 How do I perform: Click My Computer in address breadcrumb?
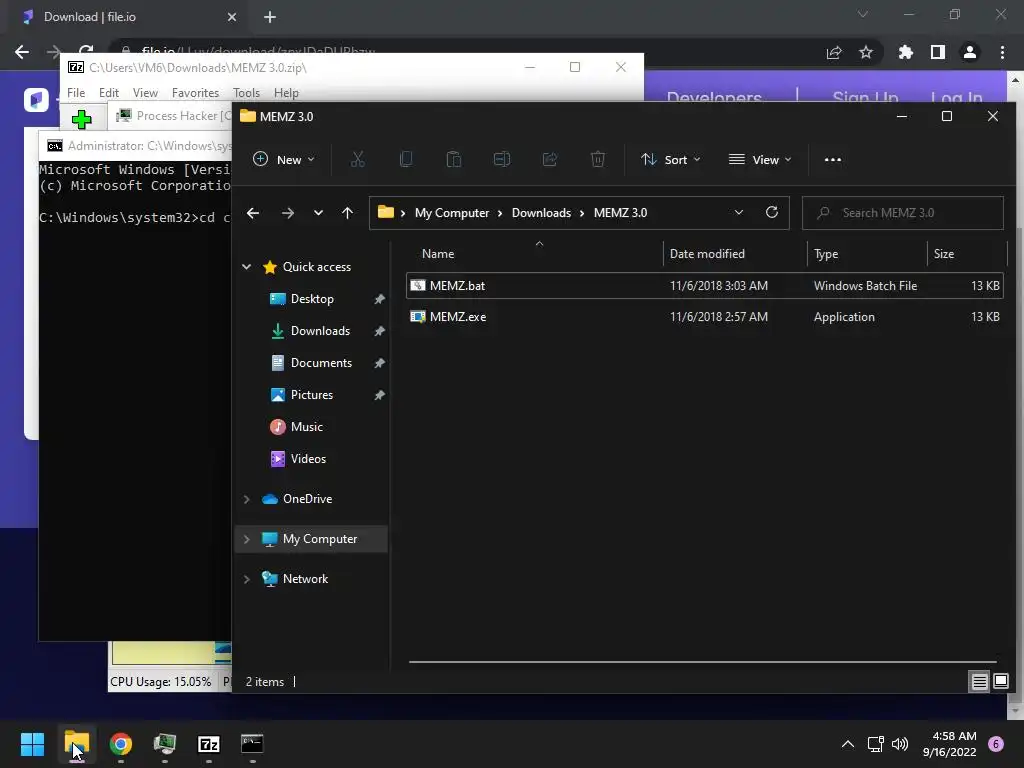tap(452, 213)
